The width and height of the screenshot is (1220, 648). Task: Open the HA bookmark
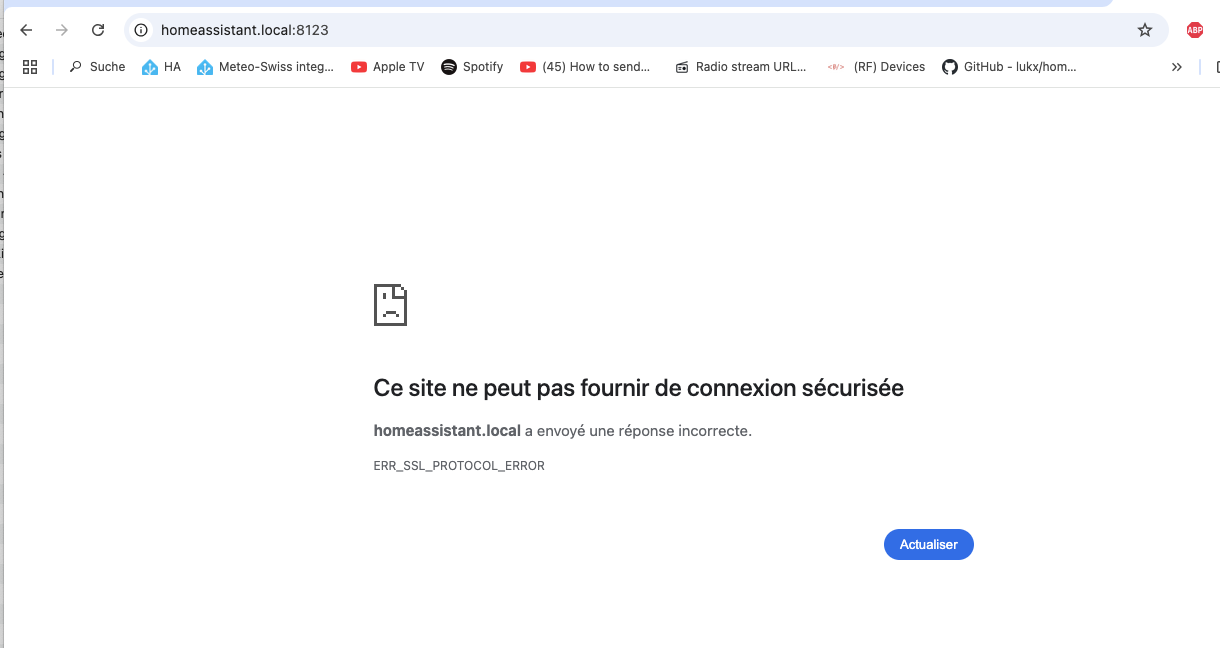click(162, 67)
